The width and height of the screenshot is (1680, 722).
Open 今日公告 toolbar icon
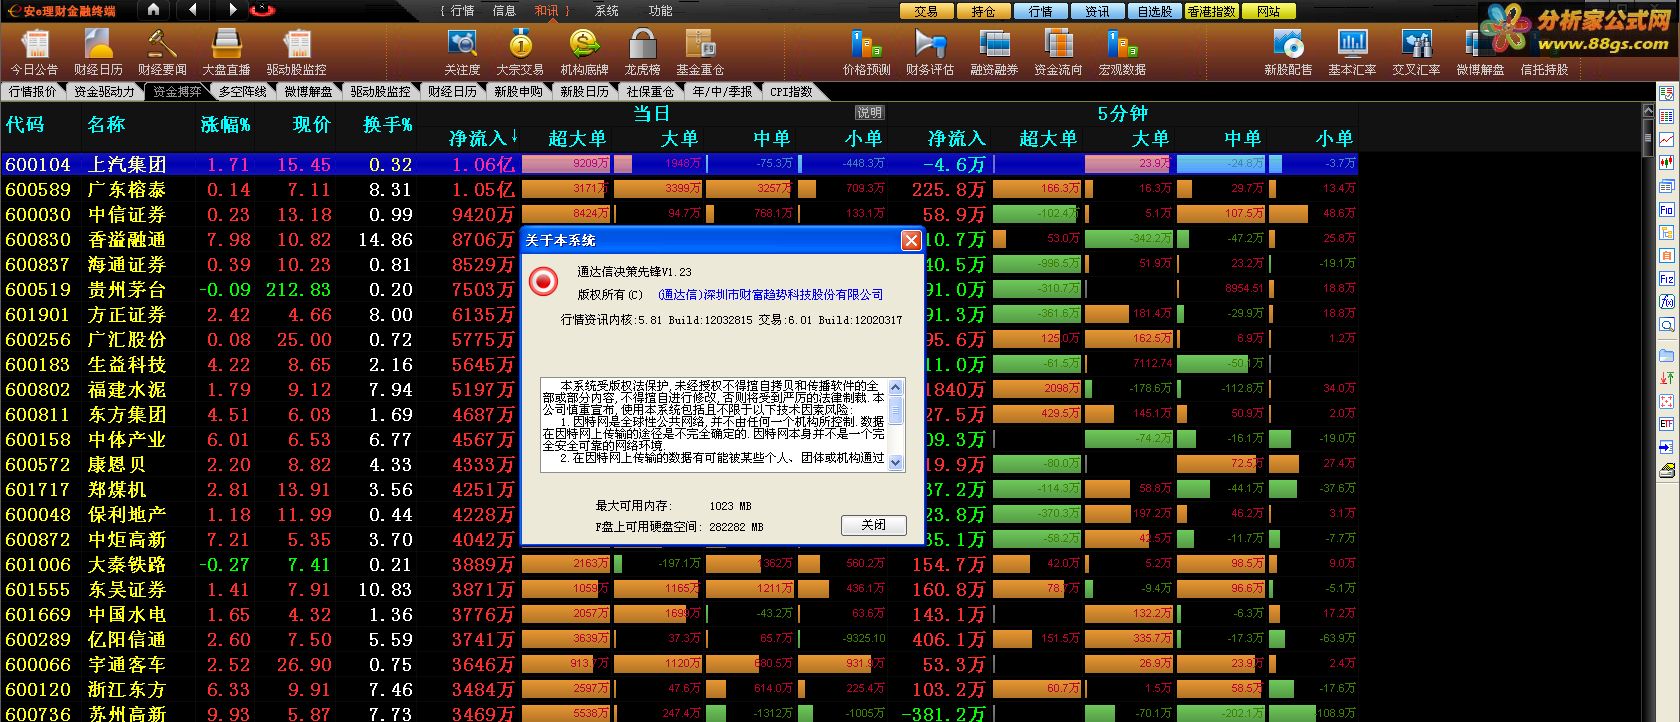(35, 52)
